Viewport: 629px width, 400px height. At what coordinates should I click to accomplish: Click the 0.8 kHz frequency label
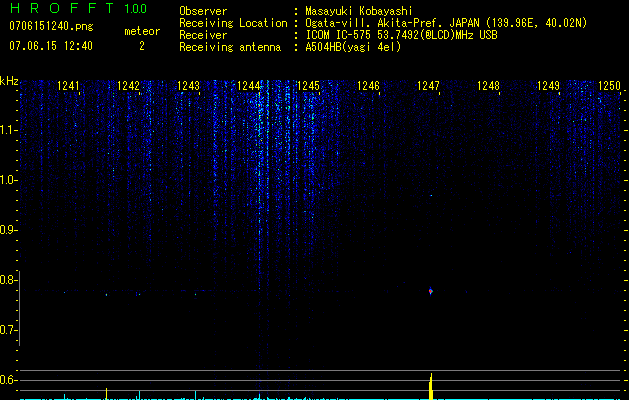[7, 280]
